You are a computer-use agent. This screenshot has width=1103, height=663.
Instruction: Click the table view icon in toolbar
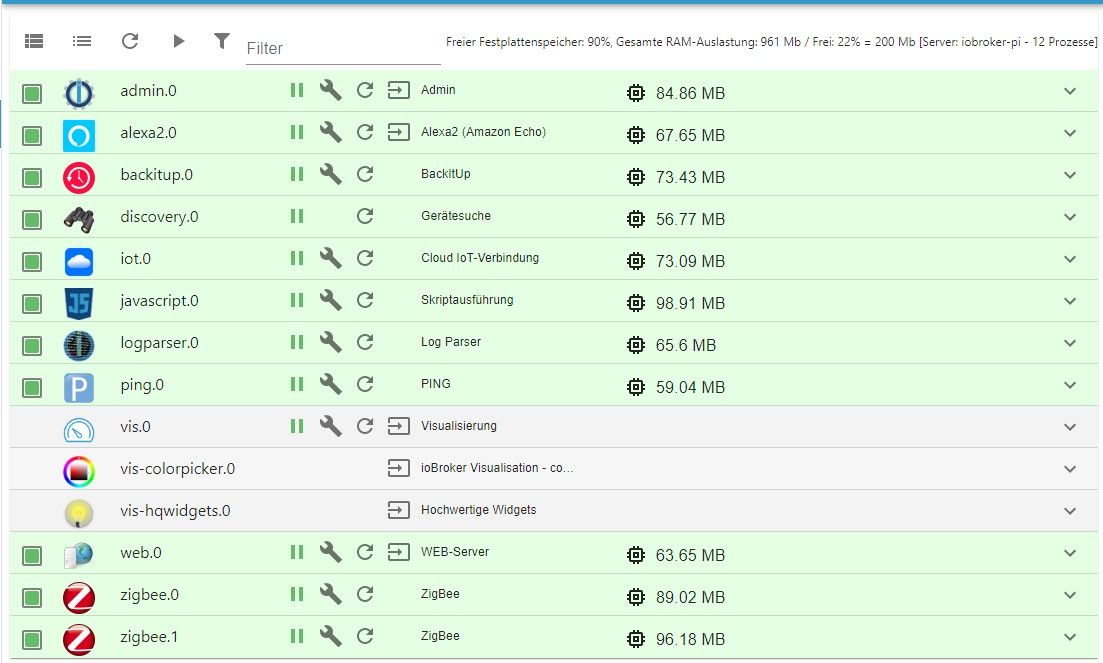click(34, 41)
